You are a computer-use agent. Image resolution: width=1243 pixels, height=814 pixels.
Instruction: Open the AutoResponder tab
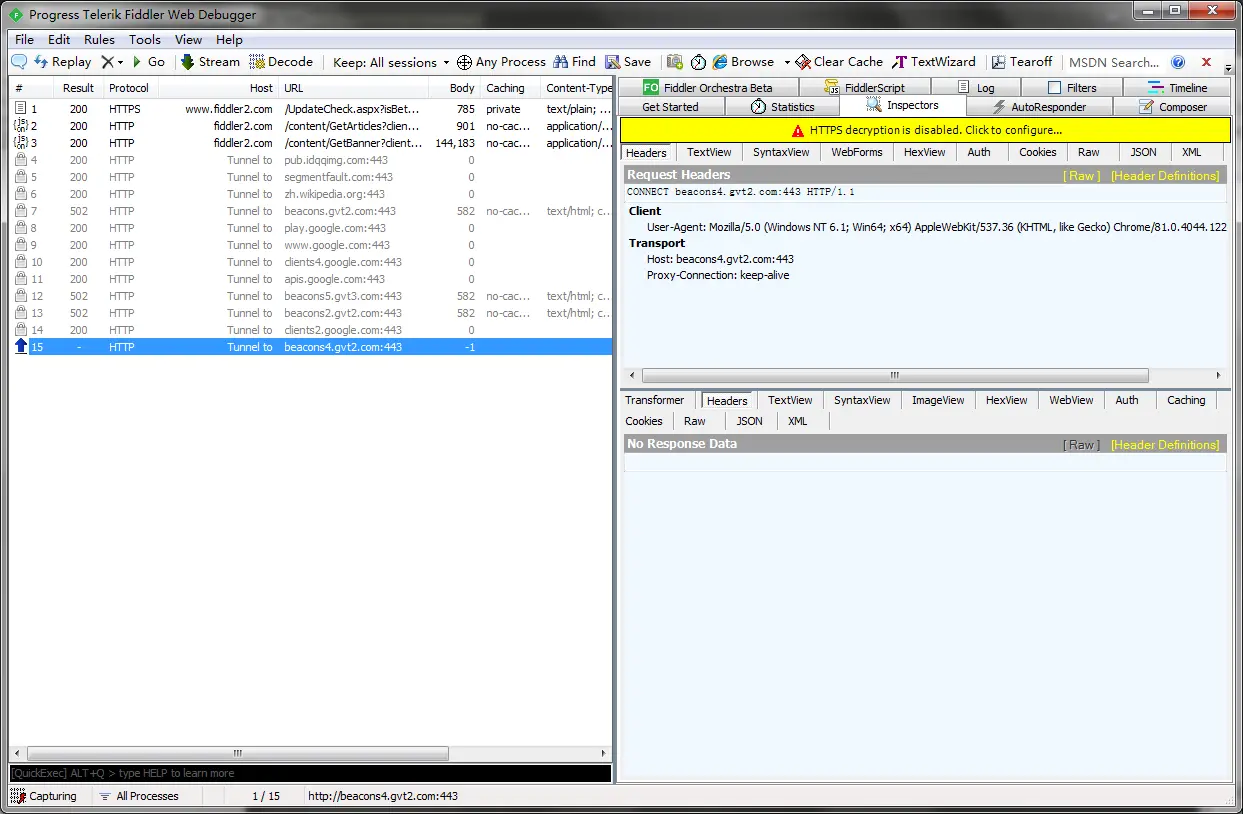[x=1039, y=107]
